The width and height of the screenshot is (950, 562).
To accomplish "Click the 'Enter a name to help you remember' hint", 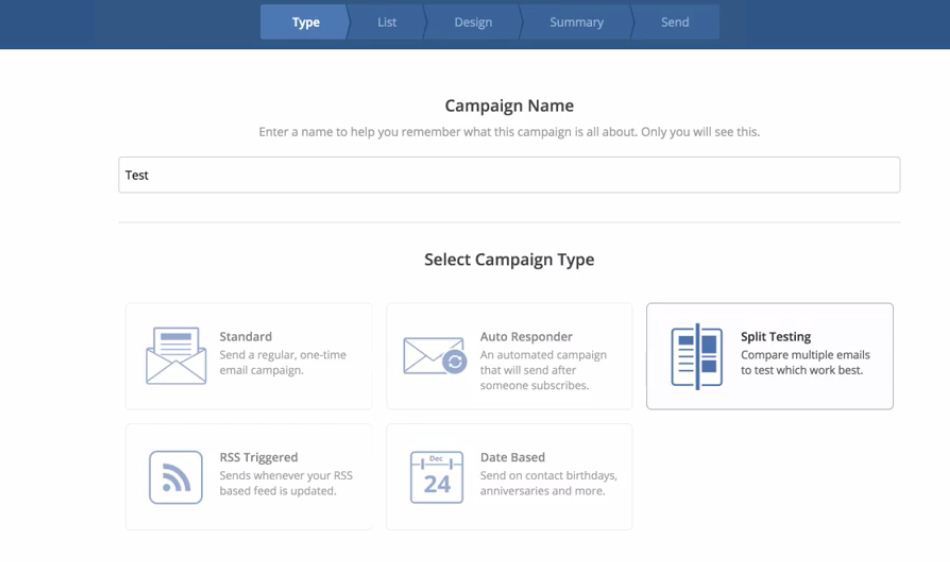I will tap(509, 132).
